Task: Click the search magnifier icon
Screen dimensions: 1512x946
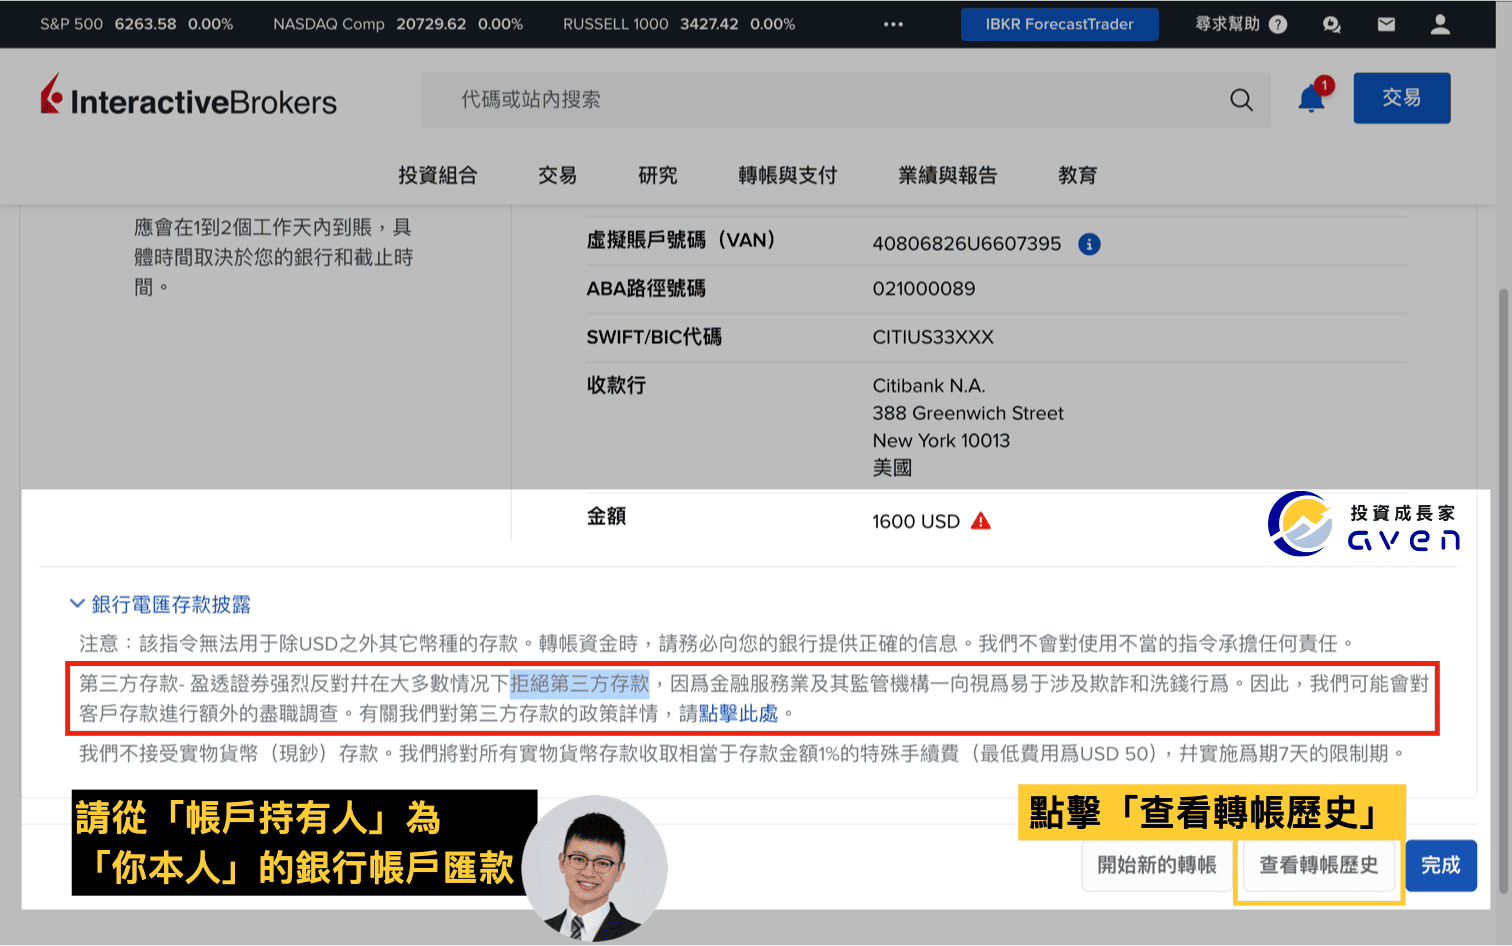Action: (x=1241, y=100)
